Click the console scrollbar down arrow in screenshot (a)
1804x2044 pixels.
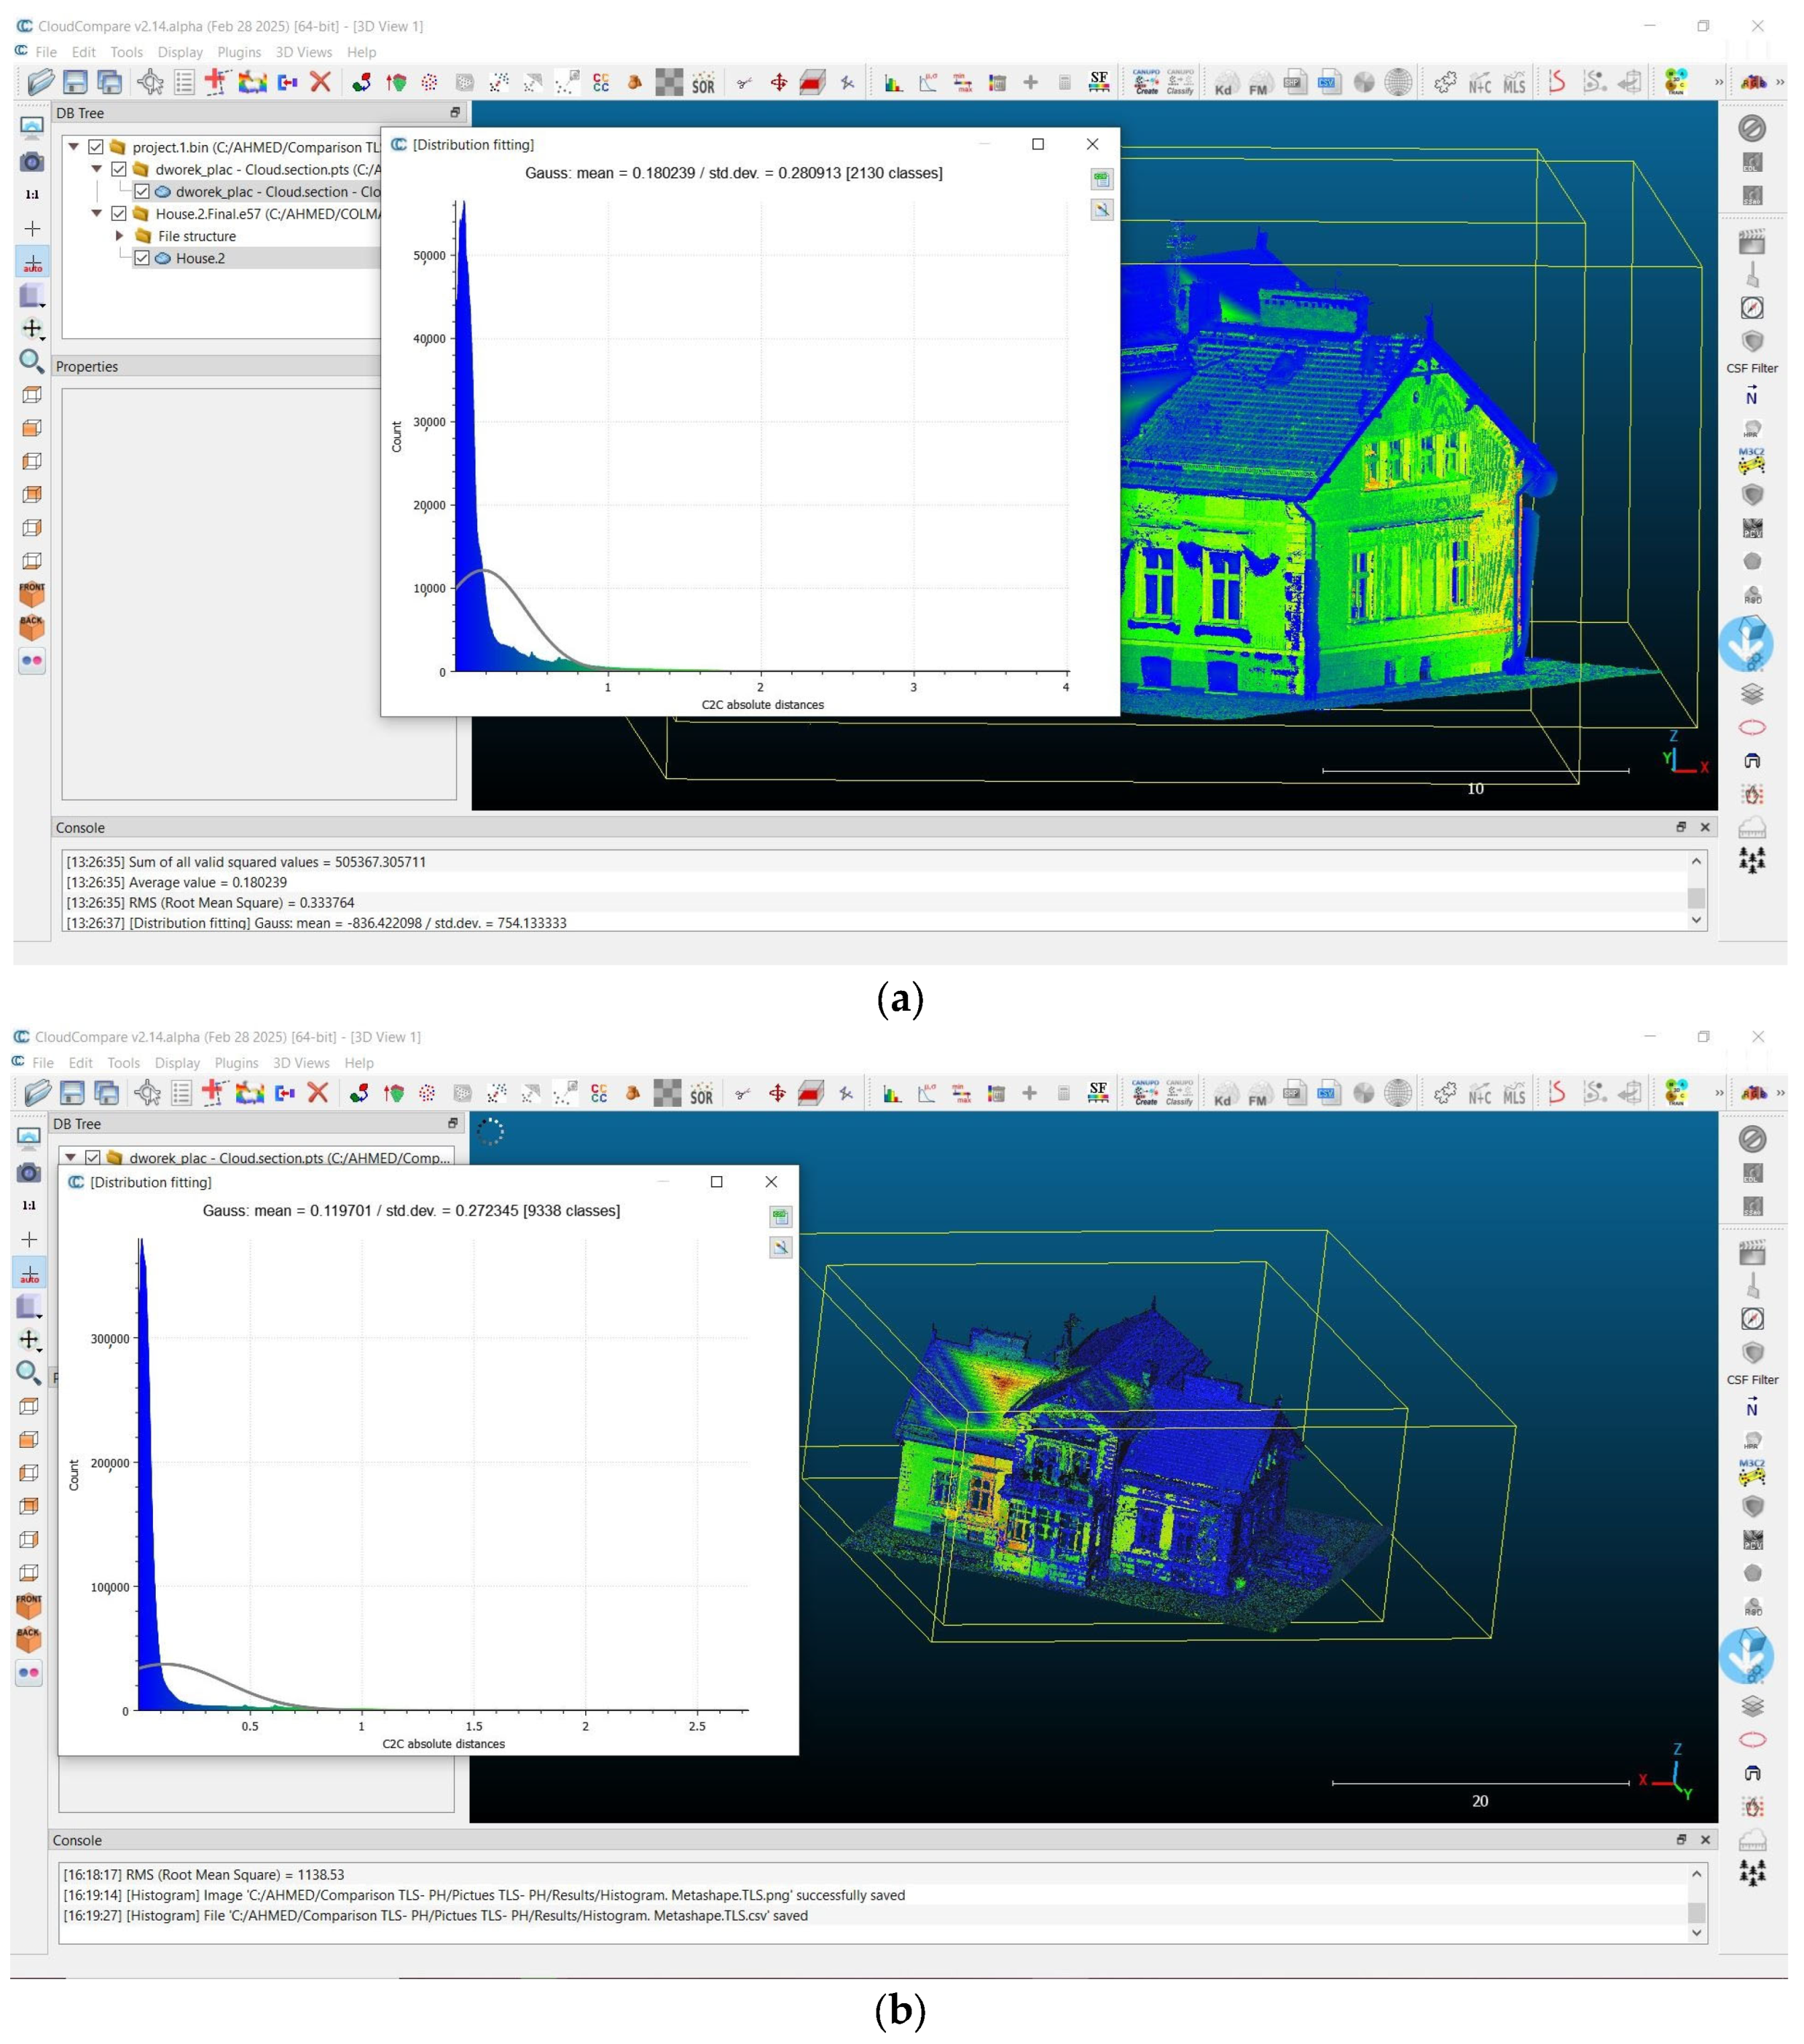tap(1696, 920)
